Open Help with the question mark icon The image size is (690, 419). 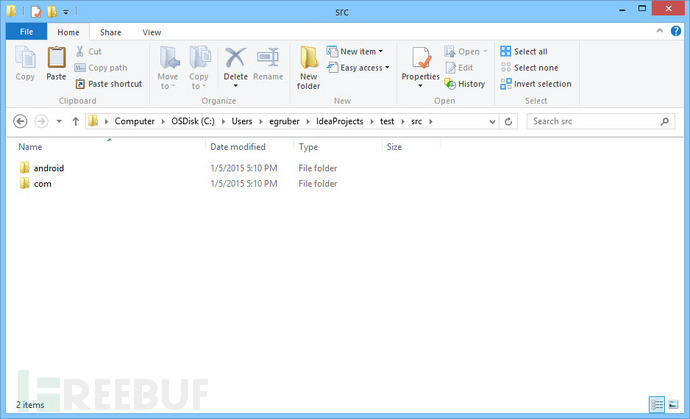click(676, 31)
